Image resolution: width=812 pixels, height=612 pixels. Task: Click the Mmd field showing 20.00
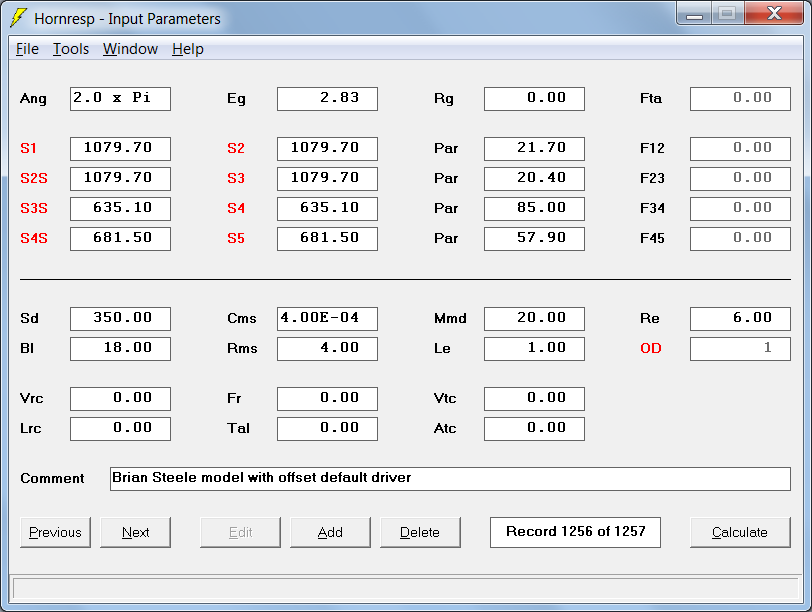534,318
